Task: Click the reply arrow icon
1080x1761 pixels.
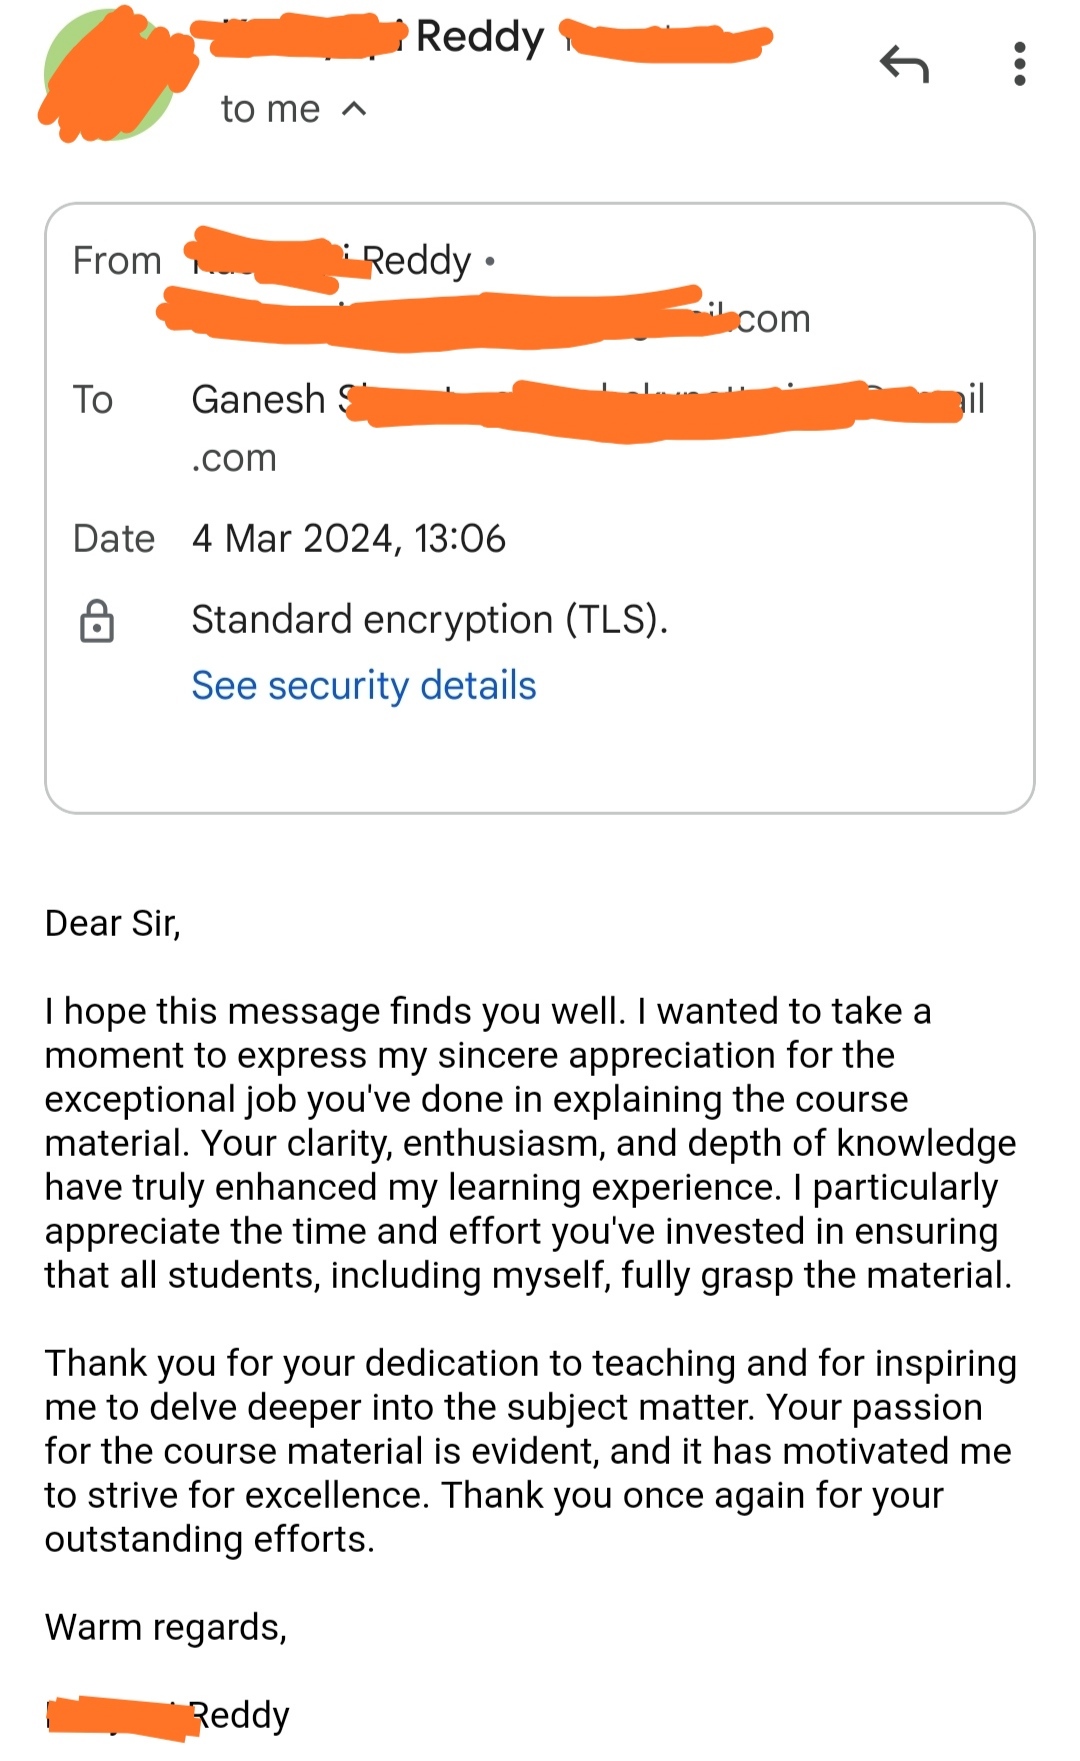Action: click(905, 65)
